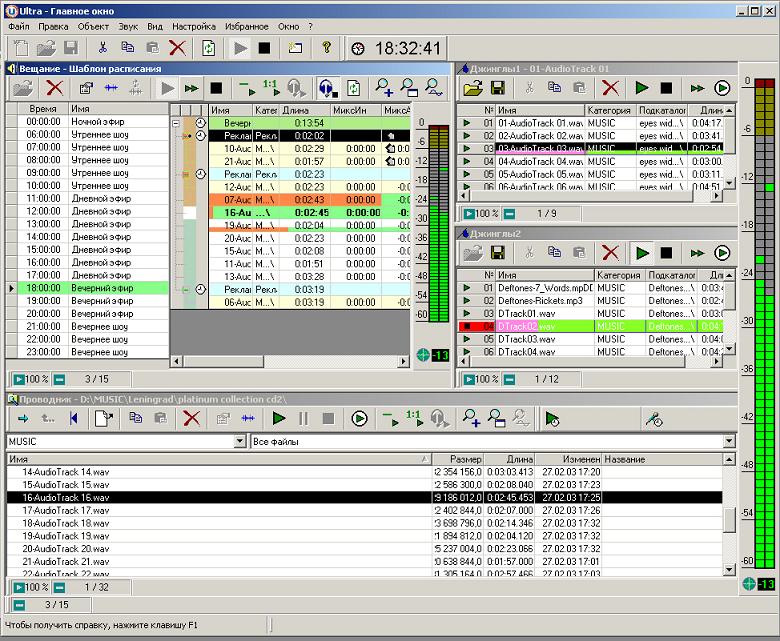This screenshot has width=780, height=641.
Task: Click magnifier with window zoom icon in Вещание
Action: pos(409,88)
